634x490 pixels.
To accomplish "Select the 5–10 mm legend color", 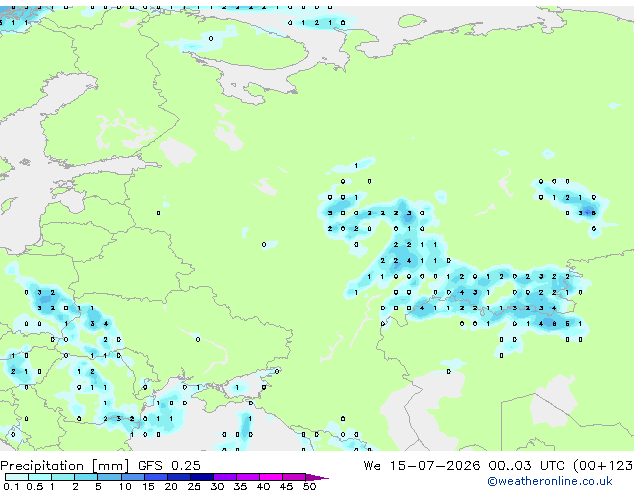I will [x=109, y=477].
